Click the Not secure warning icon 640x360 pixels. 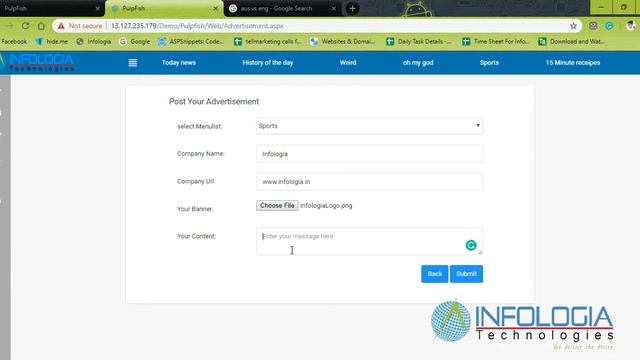coord(61,26)
